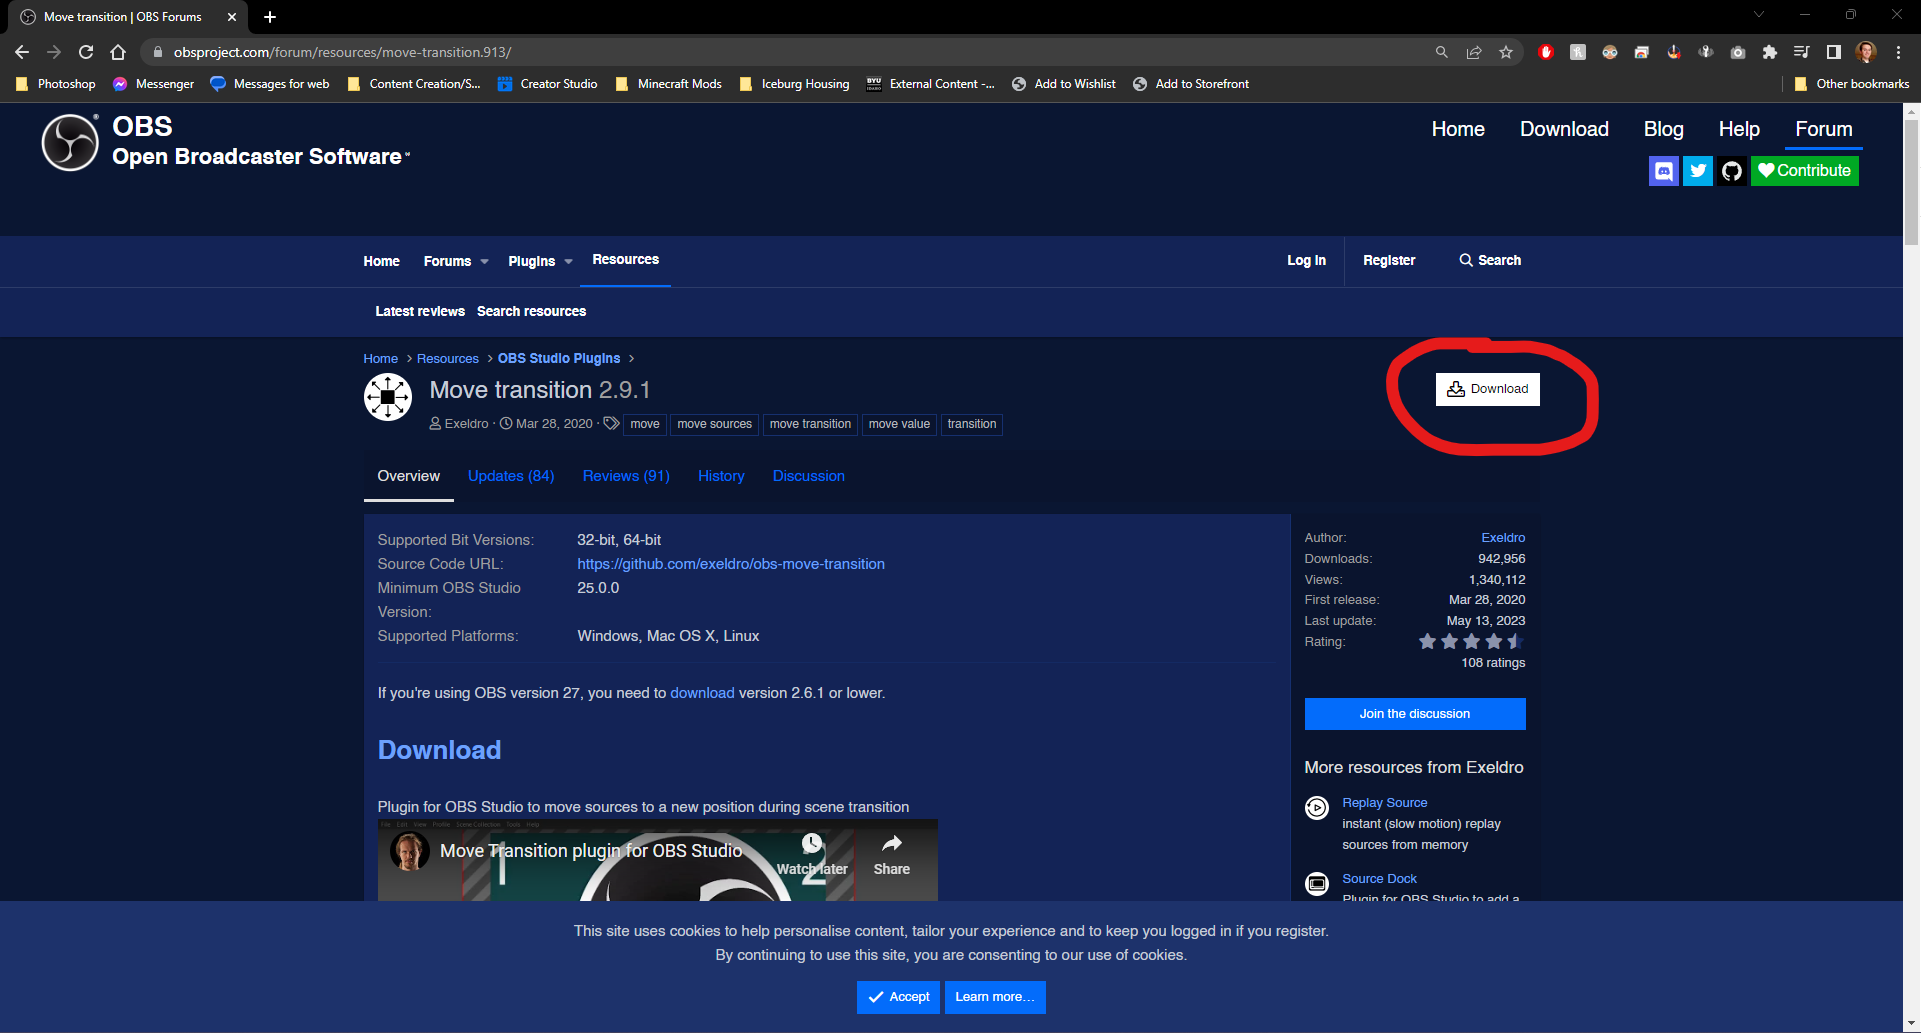Open the forum Search button
This screenshot has height=1033, width=1921.
click(1490, 261)
